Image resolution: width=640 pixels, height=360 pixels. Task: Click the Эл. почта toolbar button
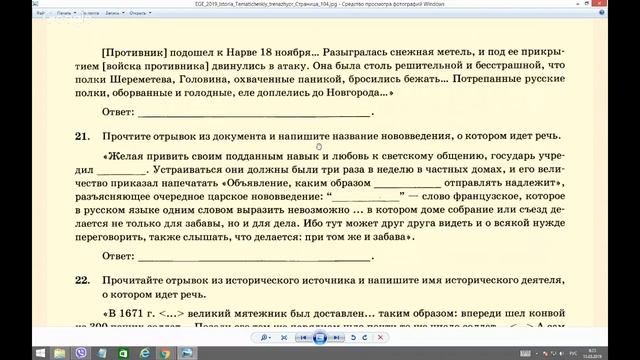91,13
